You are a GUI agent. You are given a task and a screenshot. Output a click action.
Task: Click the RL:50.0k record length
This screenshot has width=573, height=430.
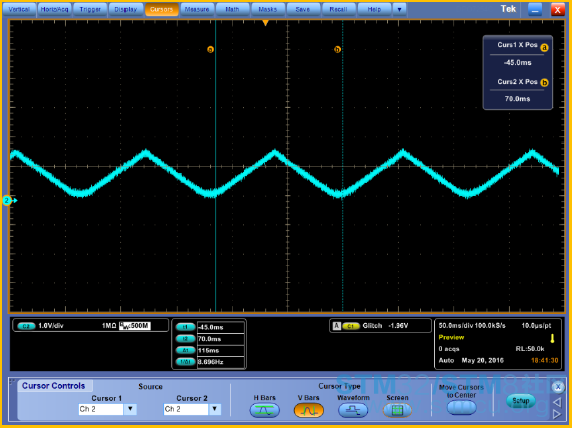click(530, 349)
